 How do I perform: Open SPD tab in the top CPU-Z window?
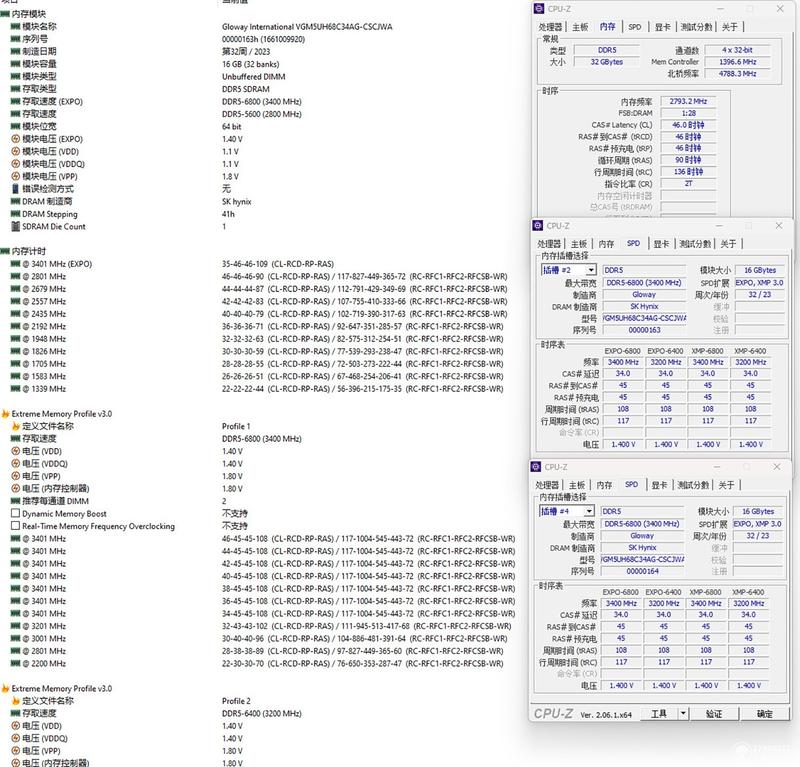(635, 27)
